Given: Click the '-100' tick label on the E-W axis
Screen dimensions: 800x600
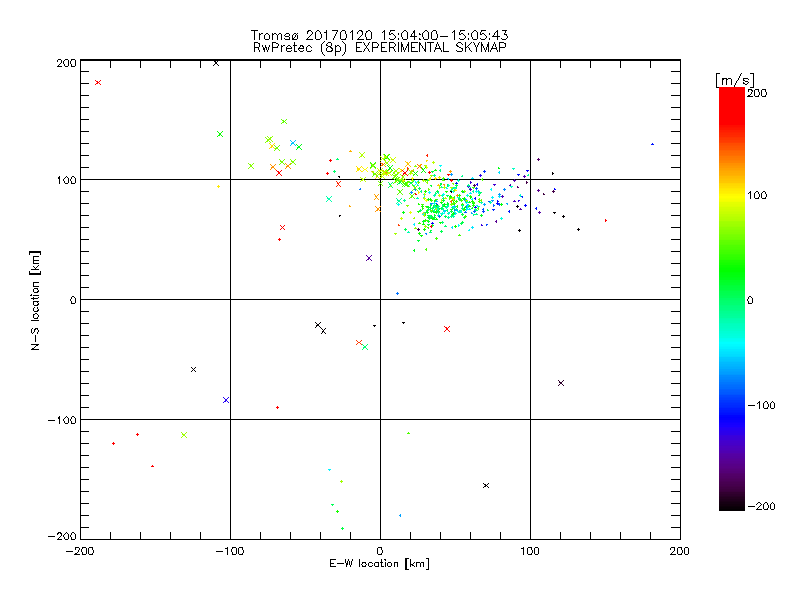Looking at the screenshot, I should (230, 551).
